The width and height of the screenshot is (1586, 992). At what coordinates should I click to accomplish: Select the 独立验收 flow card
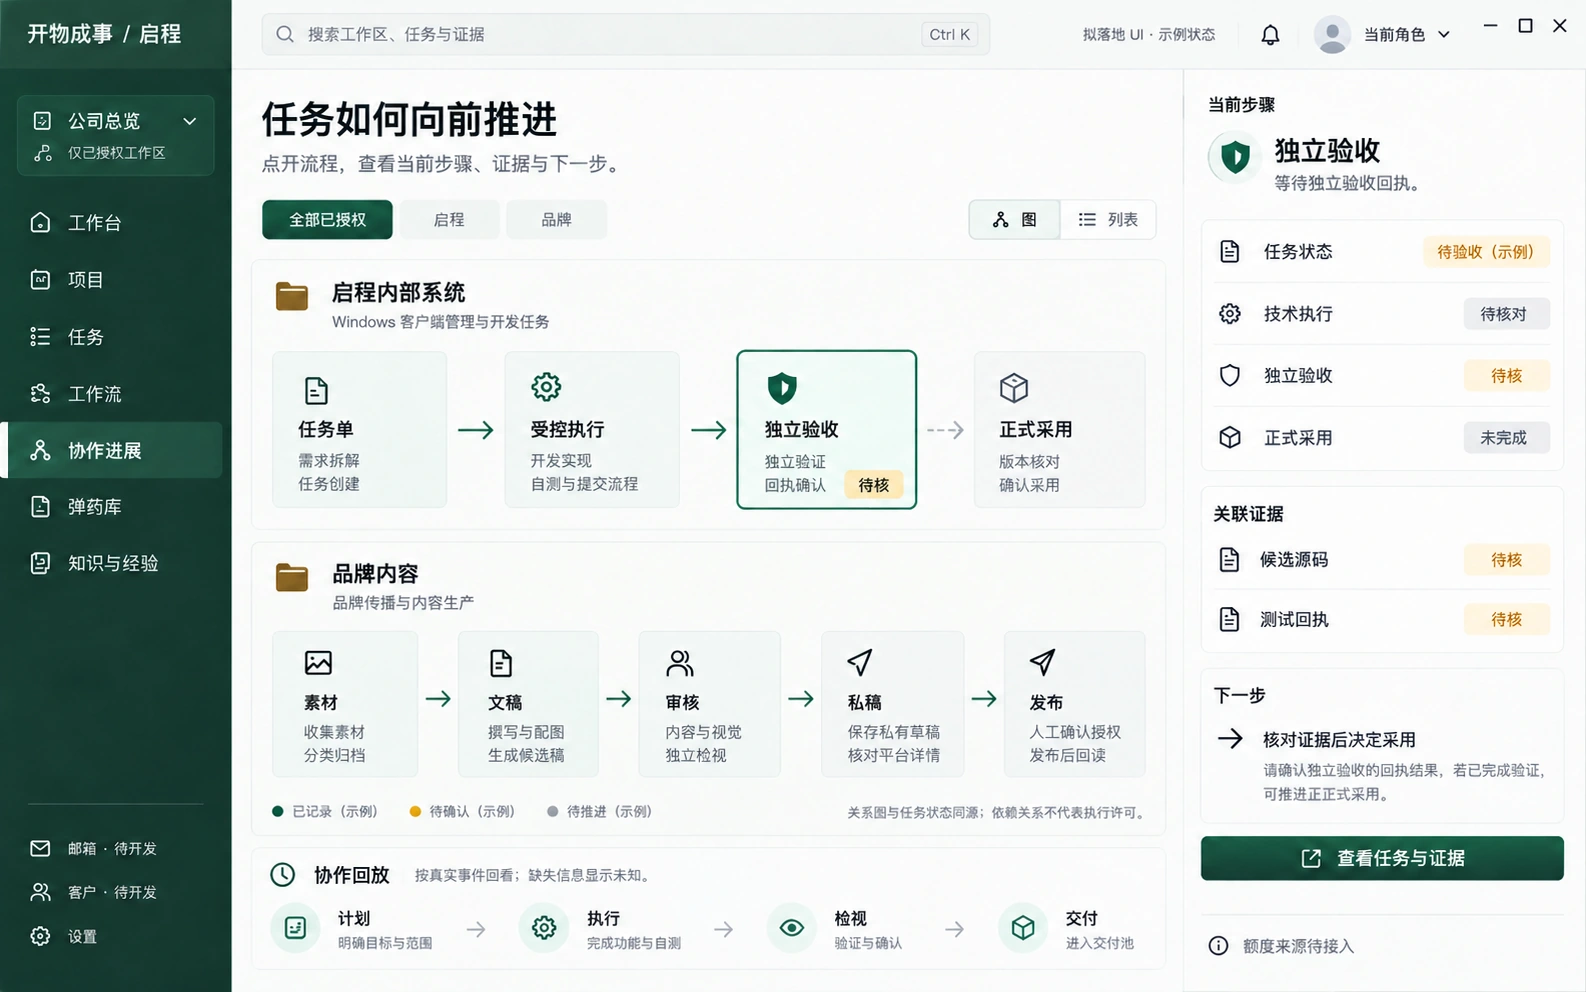click(x=827, y=430)
